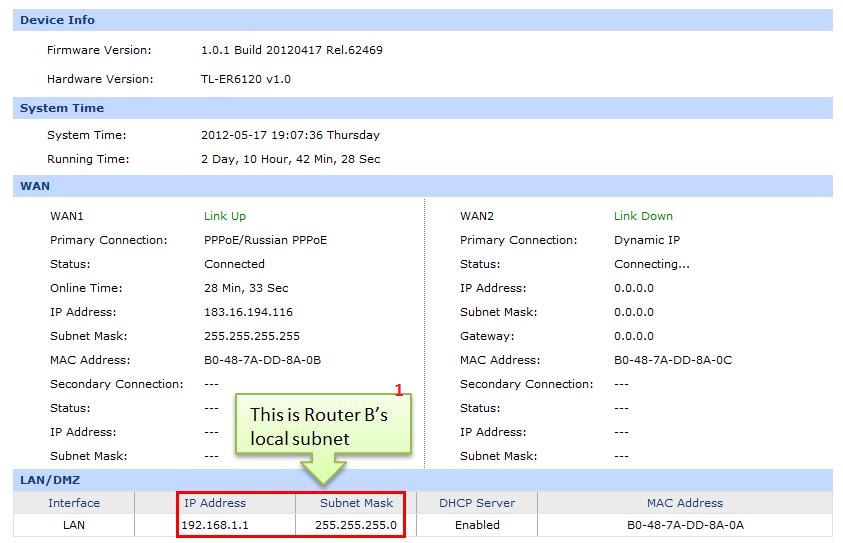This screenshot has width=843, height=543.
Task: Click the WAN2 Gateway label
Action: [487, 336]
